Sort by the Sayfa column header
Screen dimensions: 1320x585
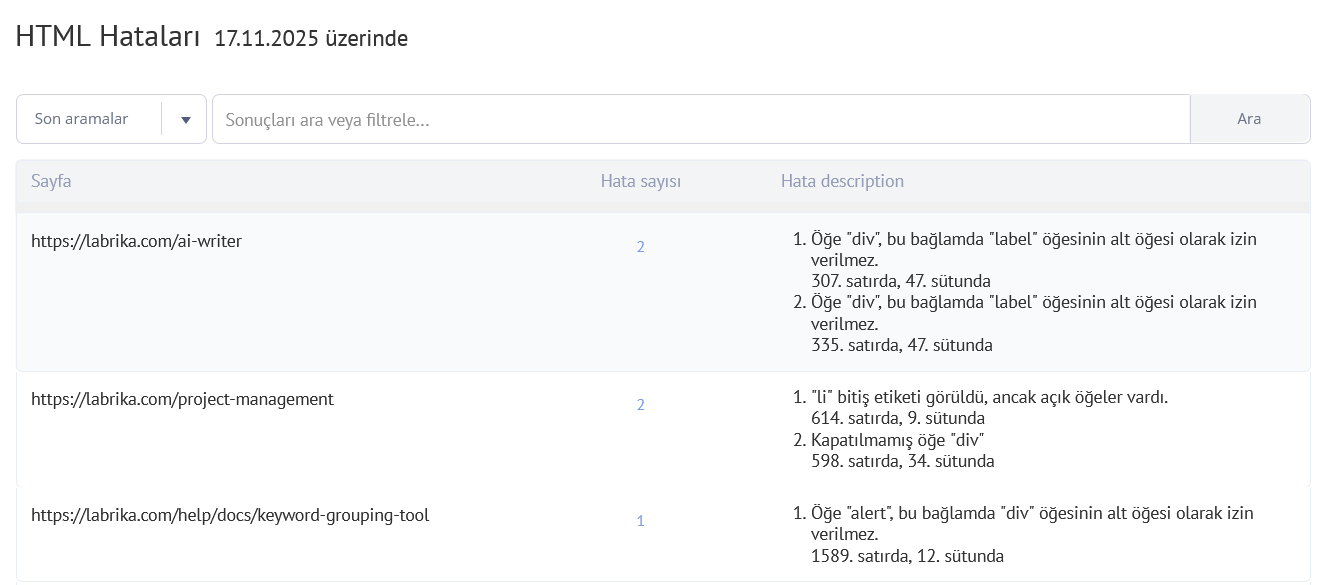pos(50,181)
